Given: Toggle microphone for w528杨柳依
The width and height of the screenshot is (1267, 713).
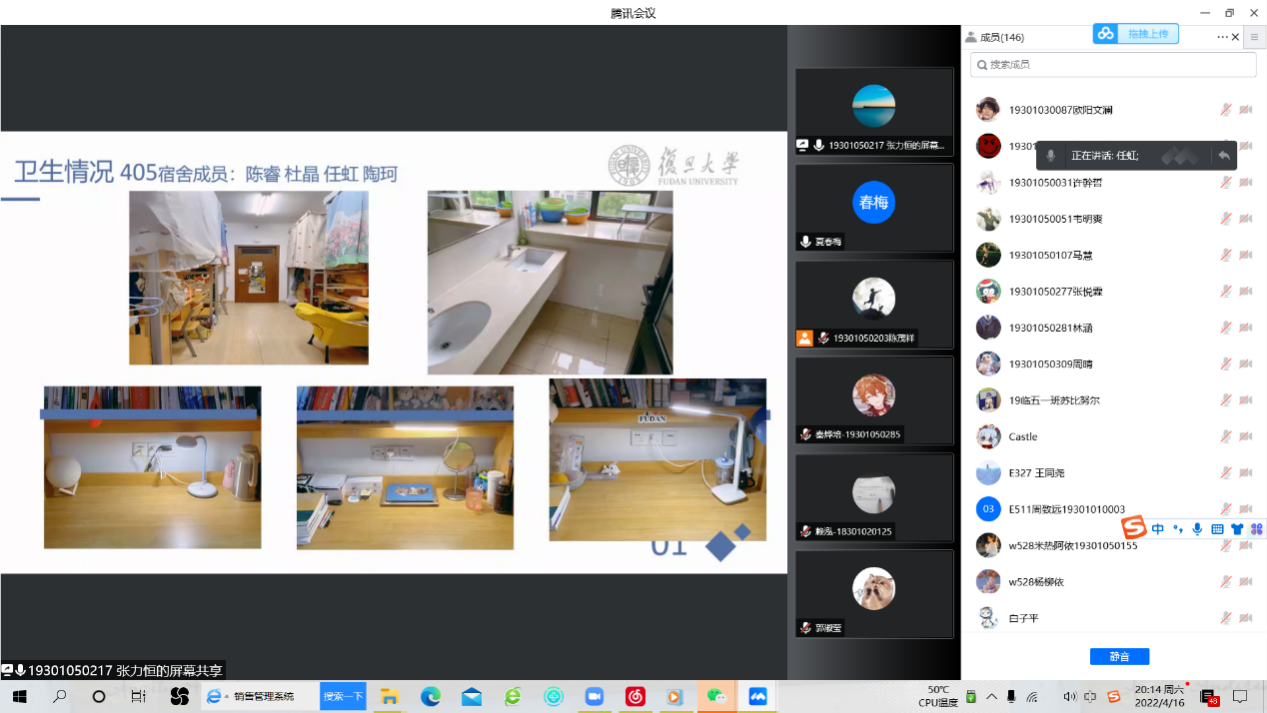Looking at the screenshot, I should [x=1226, y=581].
